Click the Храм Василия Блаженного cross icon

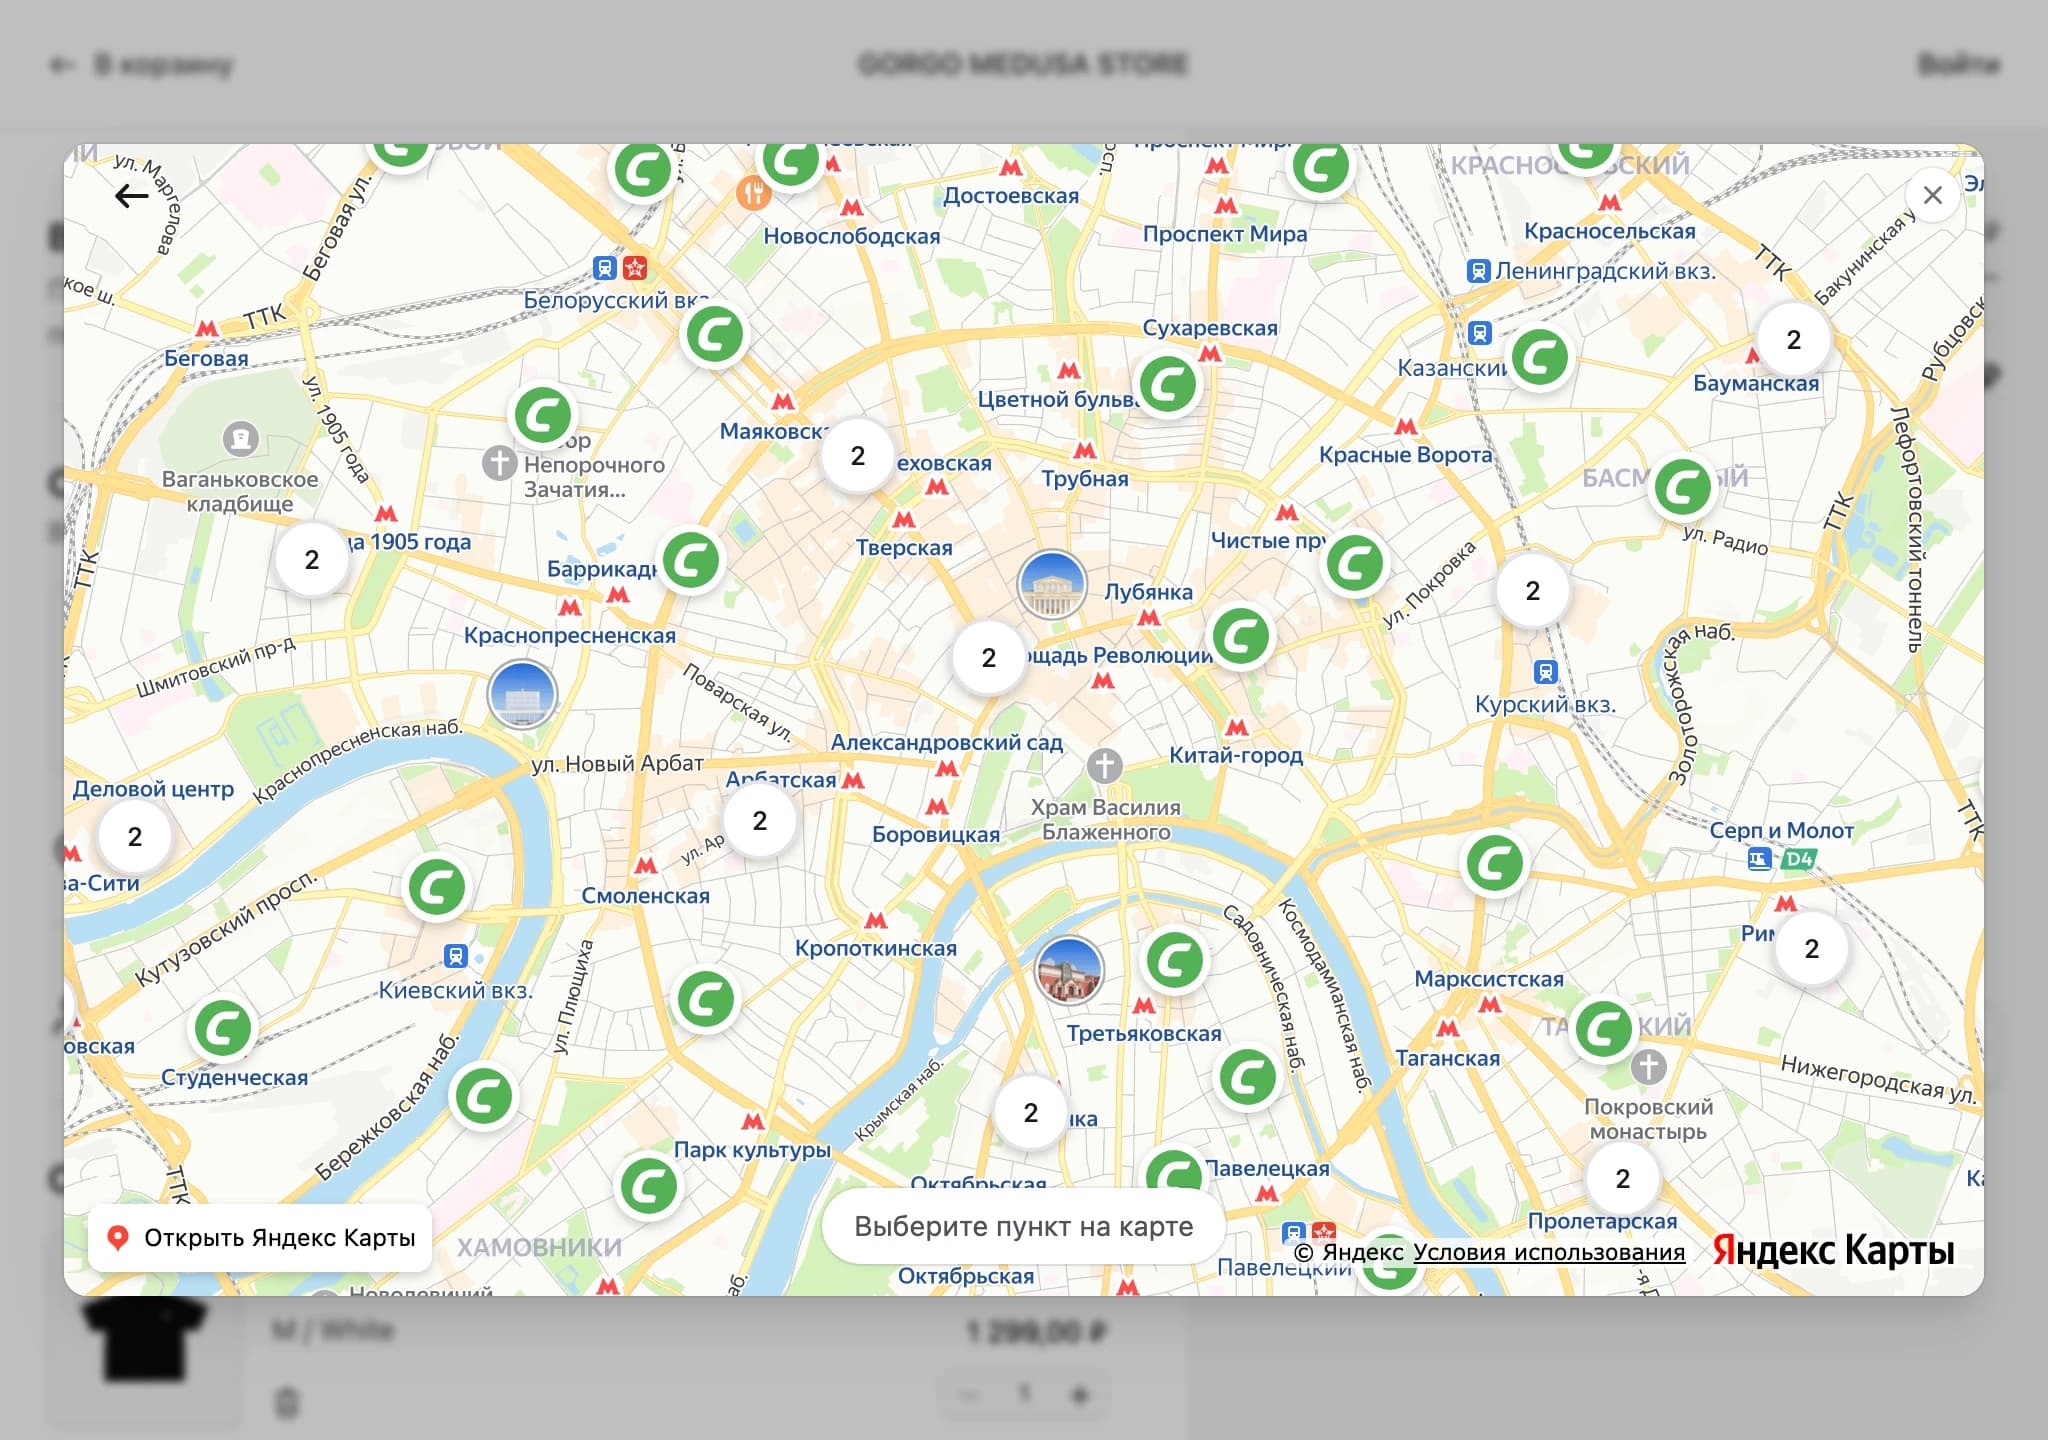tap(1105, 767)
